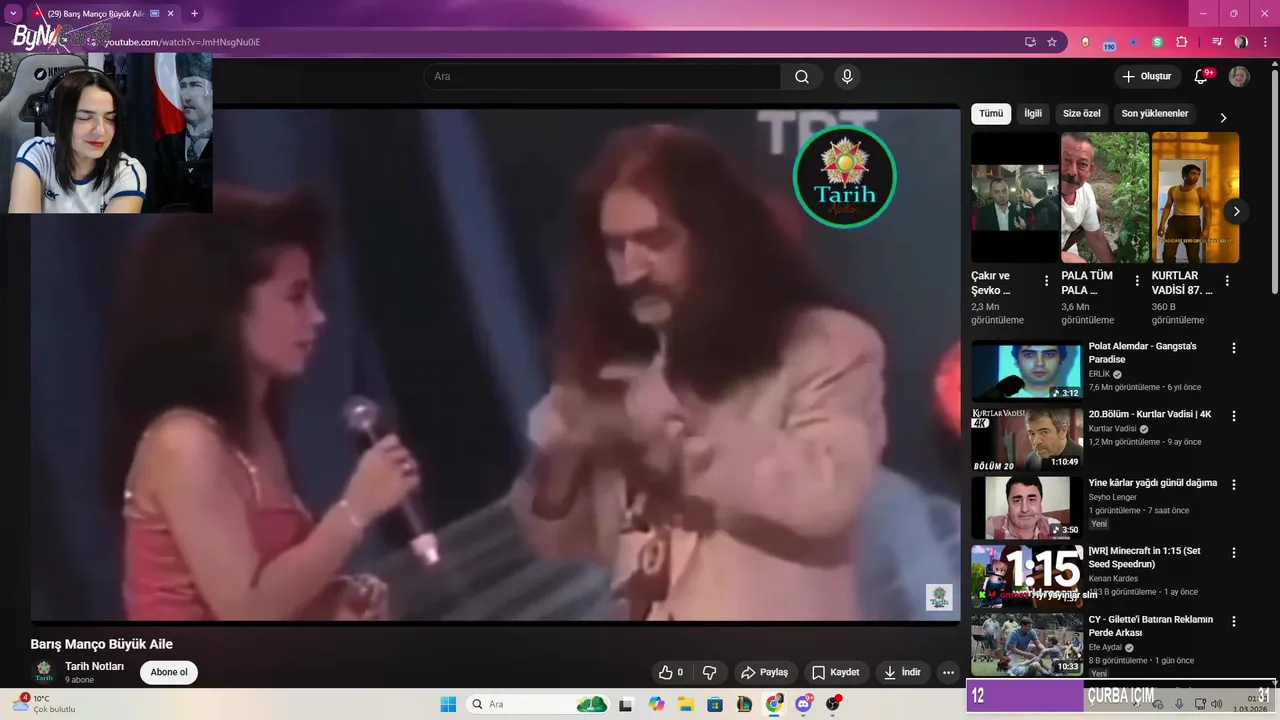Open the tab search dropdown arrow
Screen dimensions: 1280x720
[13, 13]
